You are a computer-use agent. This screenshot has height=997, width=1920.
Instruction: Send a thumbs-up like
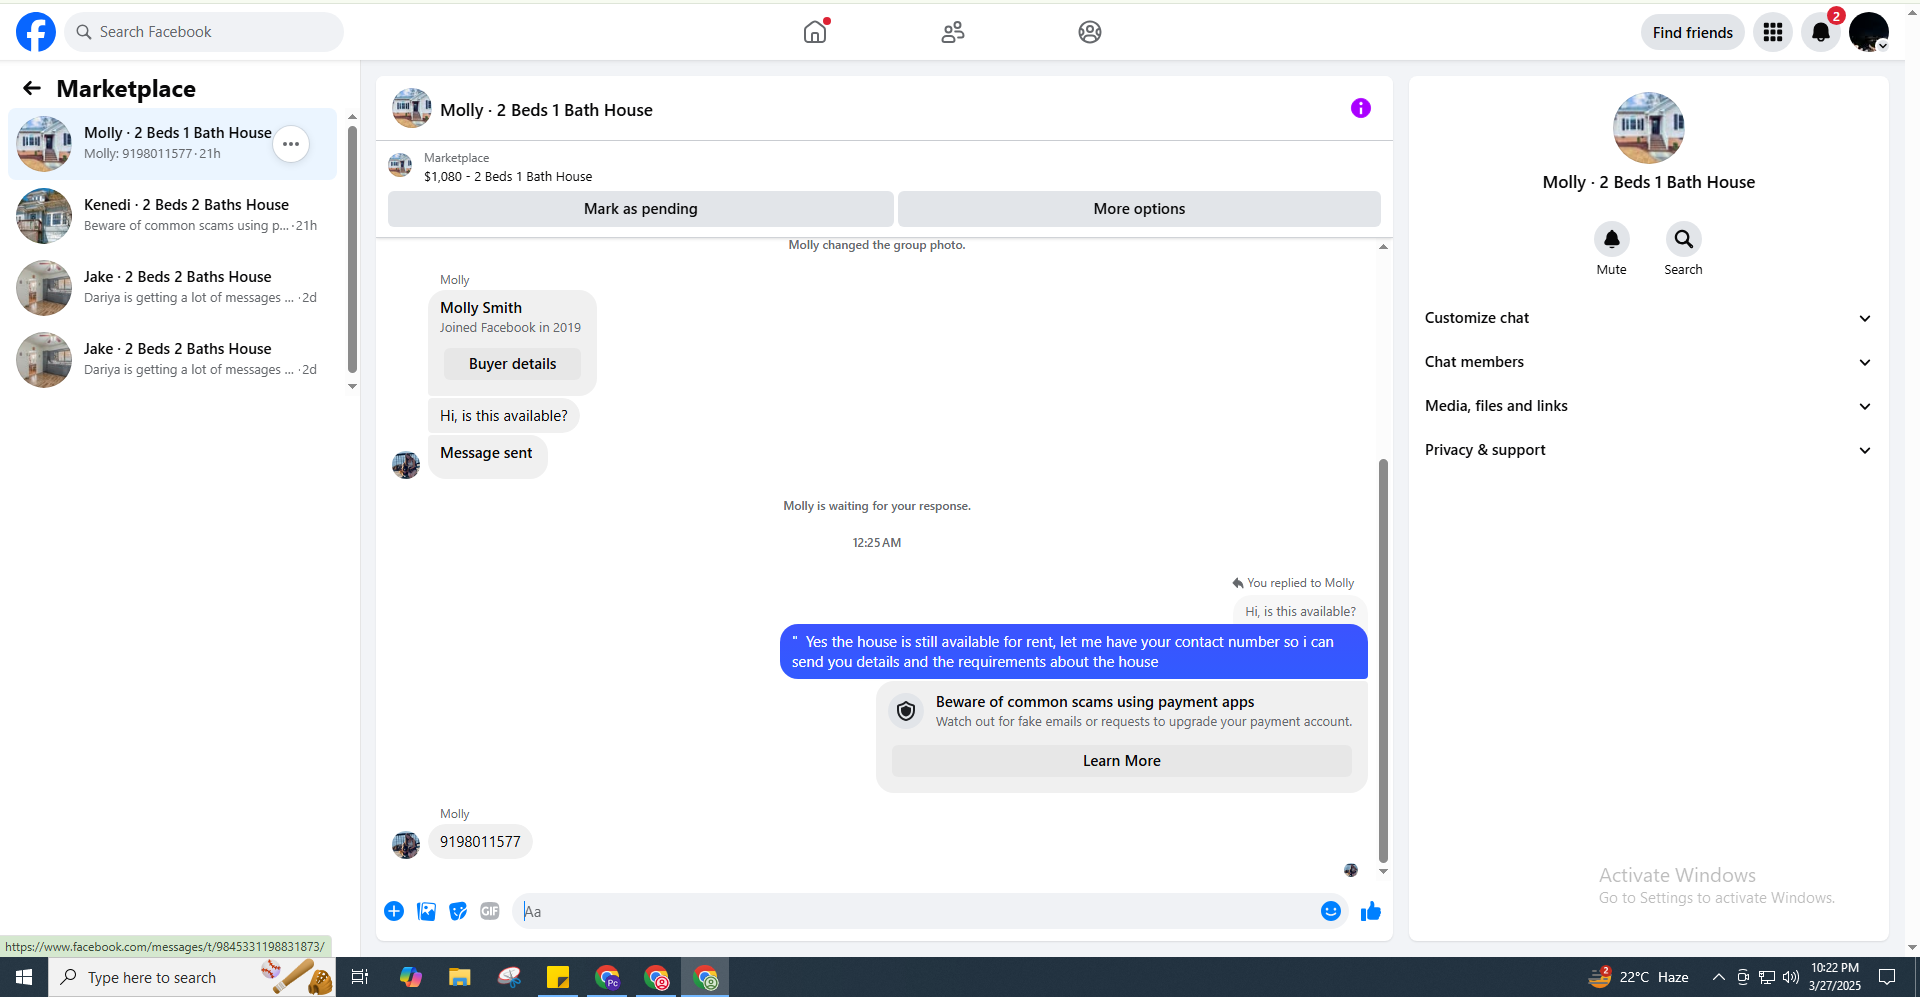[x=1371, y=911]
